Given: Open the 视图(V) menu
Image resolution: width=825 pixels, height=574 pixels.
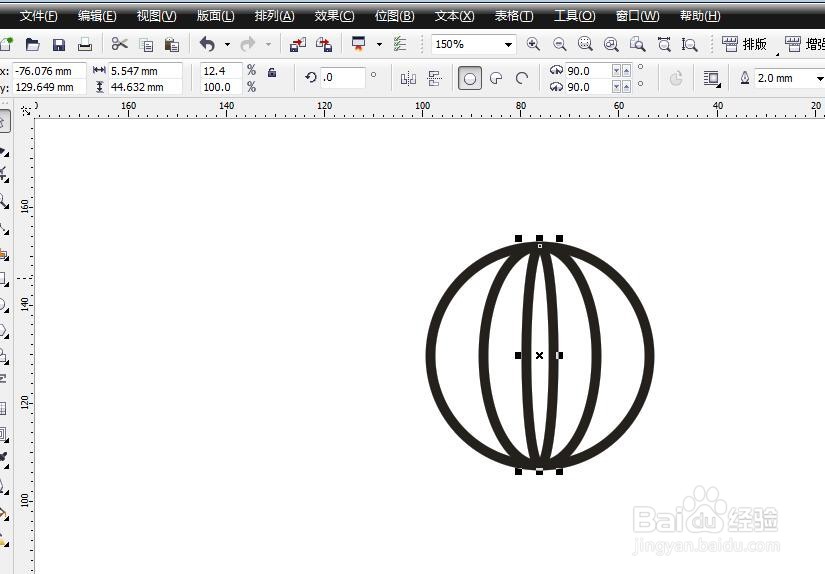Looking at the screenshot, I should click(157, 16).
